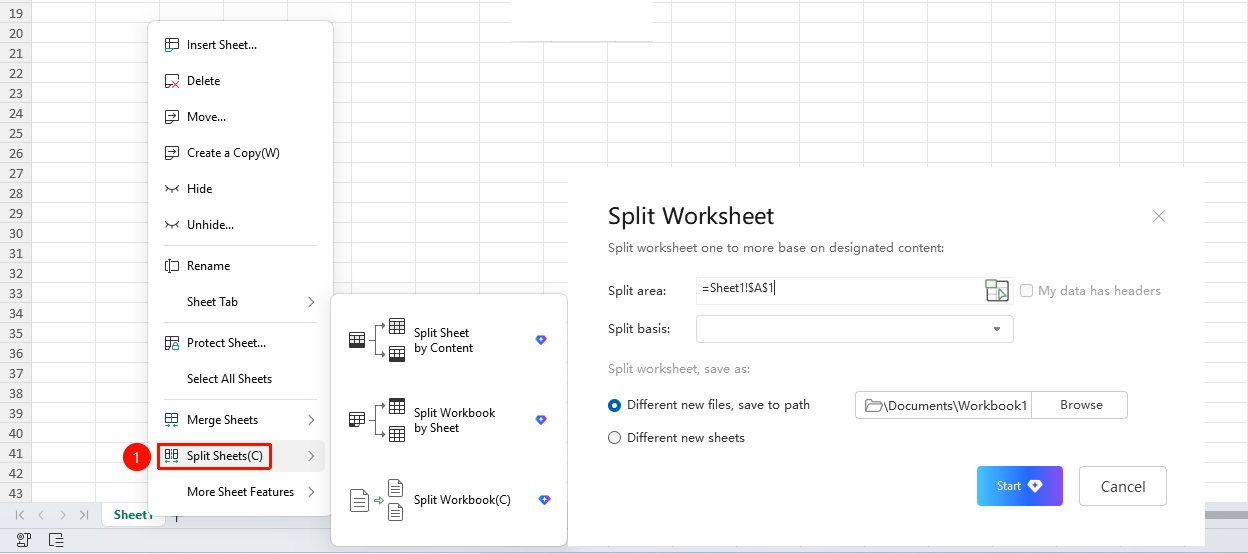The image size is (1248, 554).
Task: Select row header 25
Action: click(x=15, y=133)
